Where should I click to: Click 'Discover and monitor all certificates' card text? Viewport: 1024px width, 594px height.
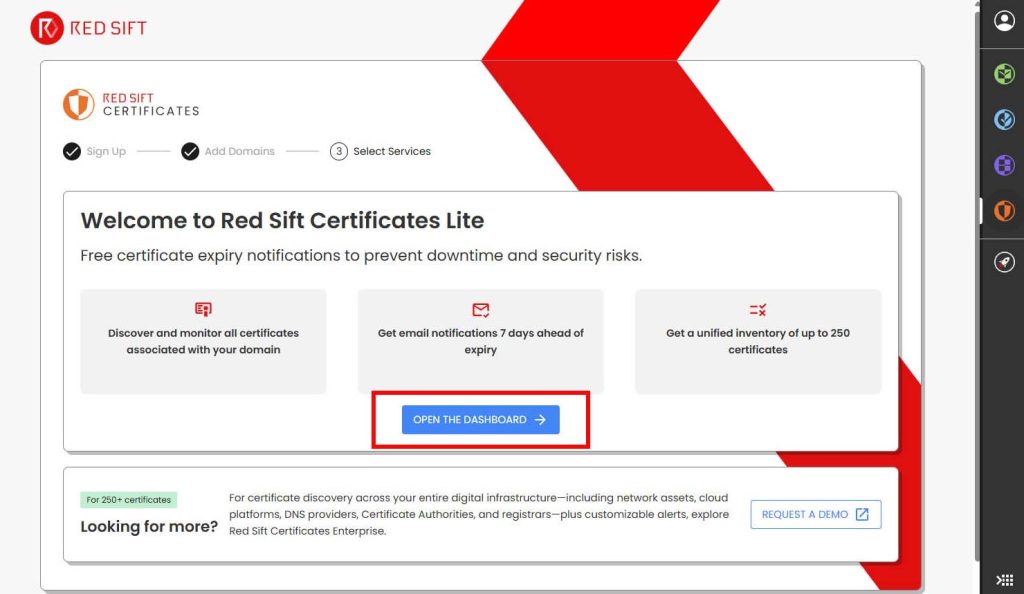203,341
